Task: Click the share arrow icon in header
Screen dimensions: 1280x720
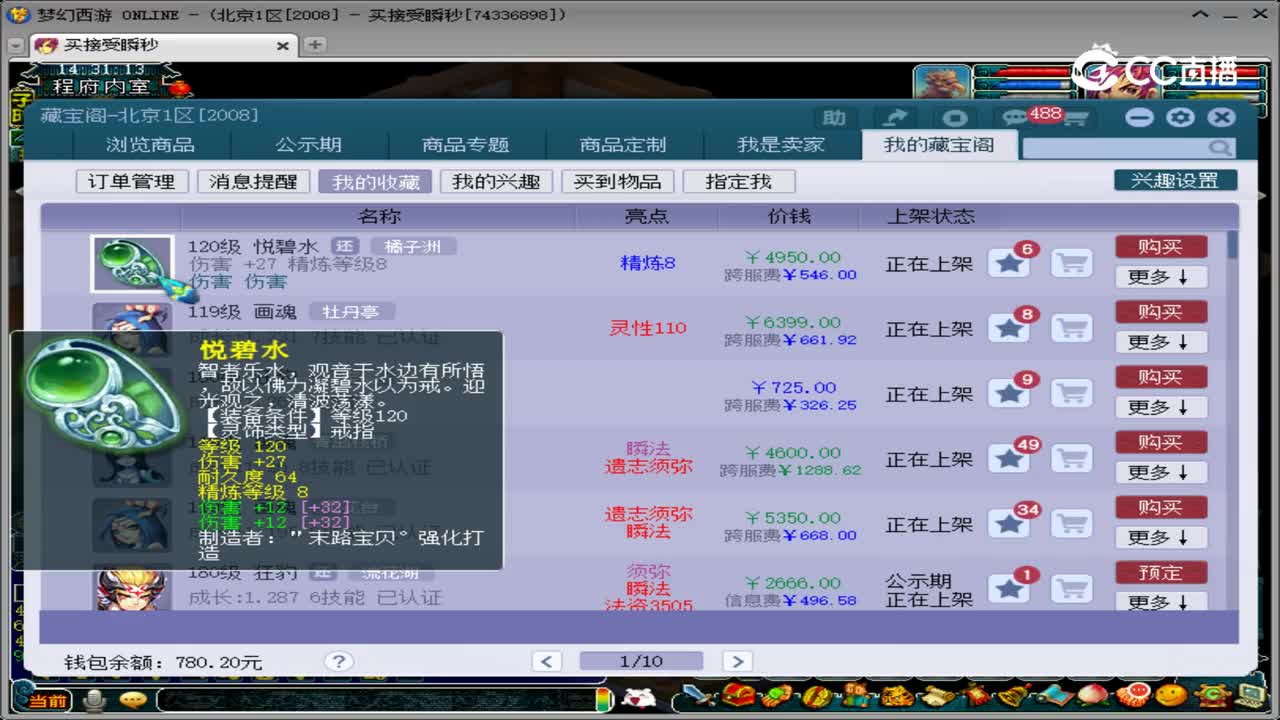Action: point(895,118)
